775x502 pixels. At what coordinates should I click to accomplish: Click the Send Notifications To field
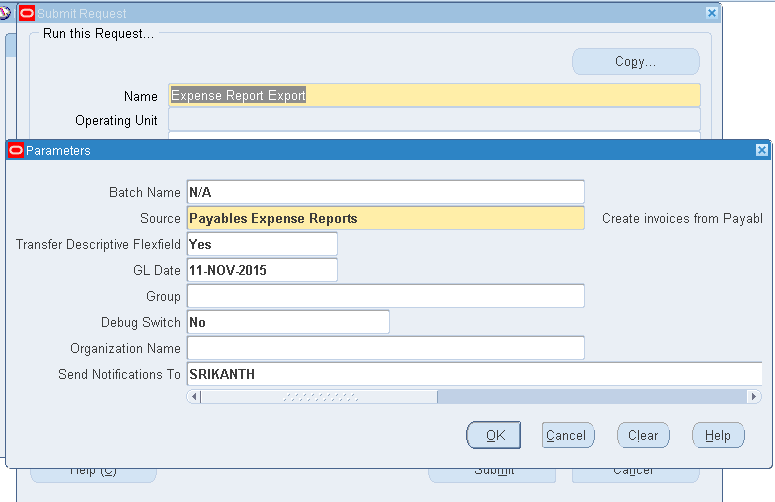474,374
